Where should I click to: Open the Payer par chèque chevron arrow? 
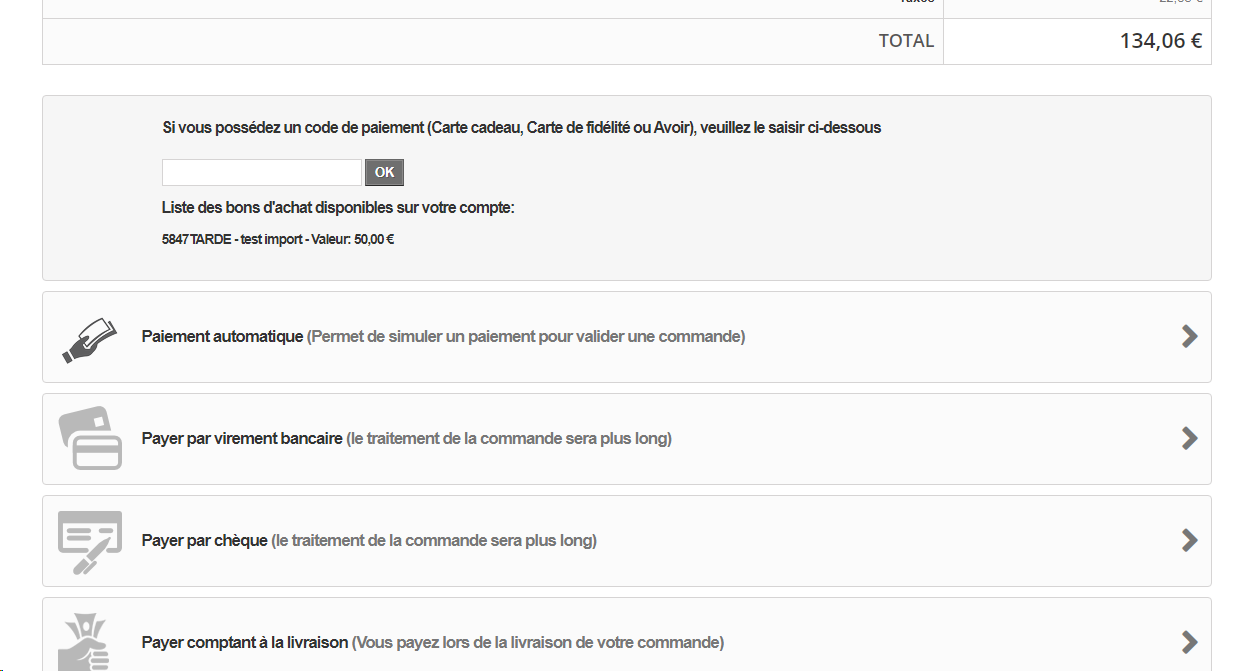[1189, 540]
